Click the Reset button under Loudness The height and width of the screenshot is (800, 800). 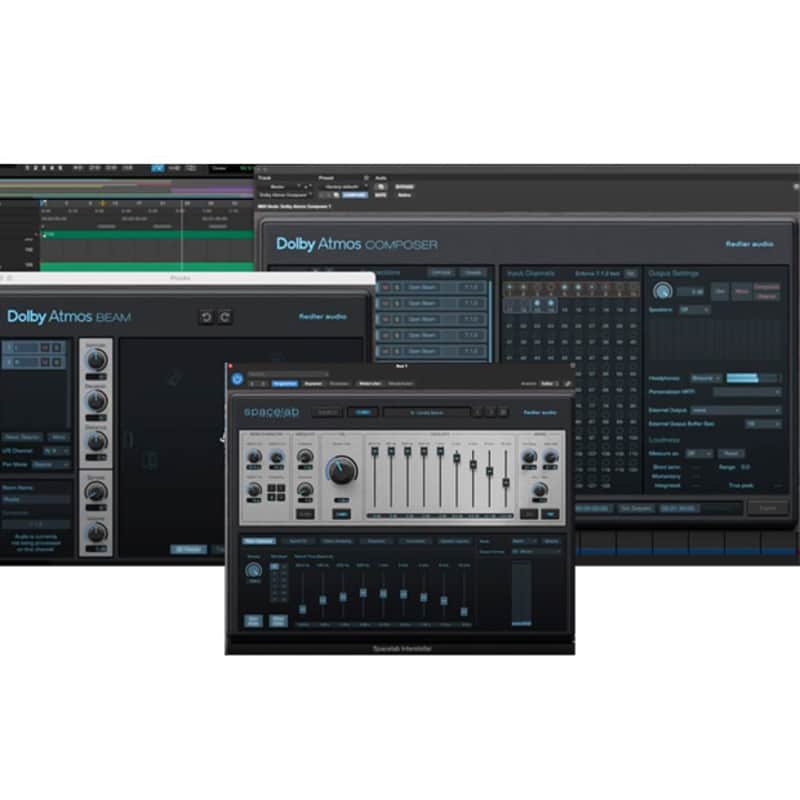pyautogui.click(x=731, y=454)
